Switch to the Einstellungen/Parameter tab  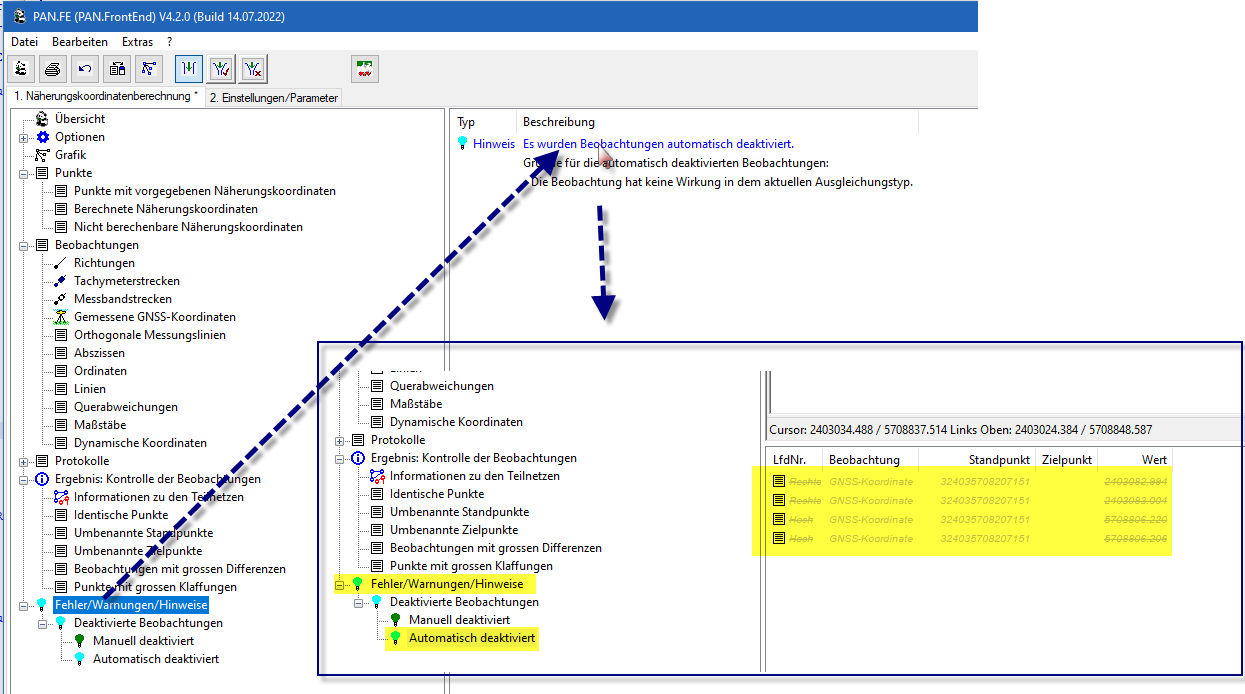273,98
